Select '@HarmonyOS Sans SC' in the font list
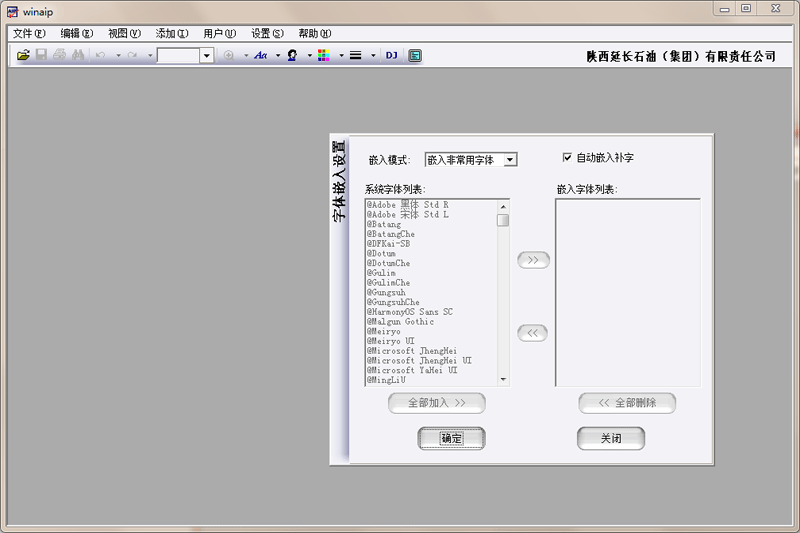This screenshot has height=533, width=800. pos(410,312)
